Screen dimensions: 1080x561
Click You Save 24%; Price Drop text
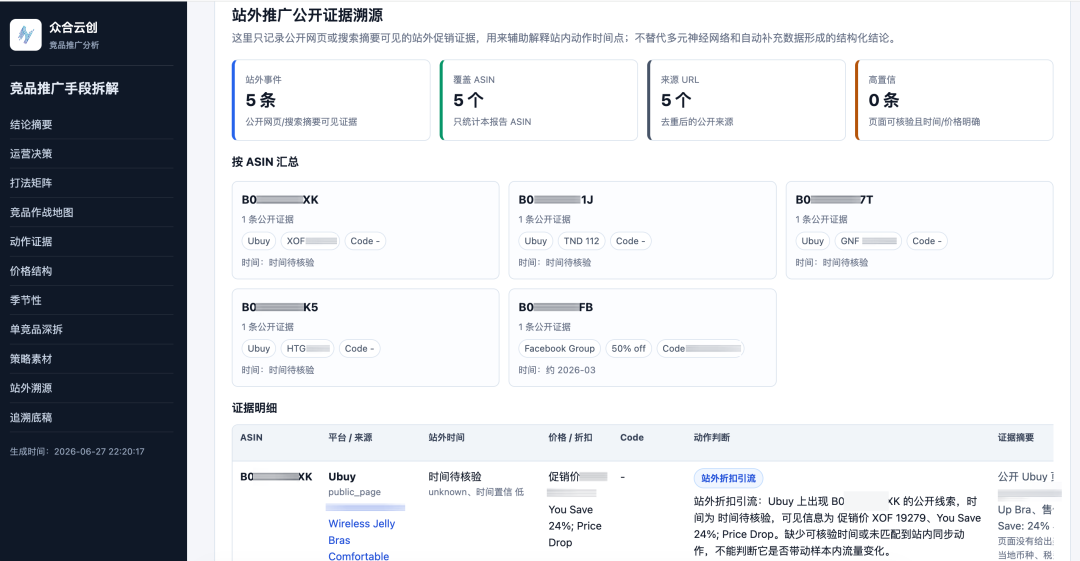pos(575,526)
